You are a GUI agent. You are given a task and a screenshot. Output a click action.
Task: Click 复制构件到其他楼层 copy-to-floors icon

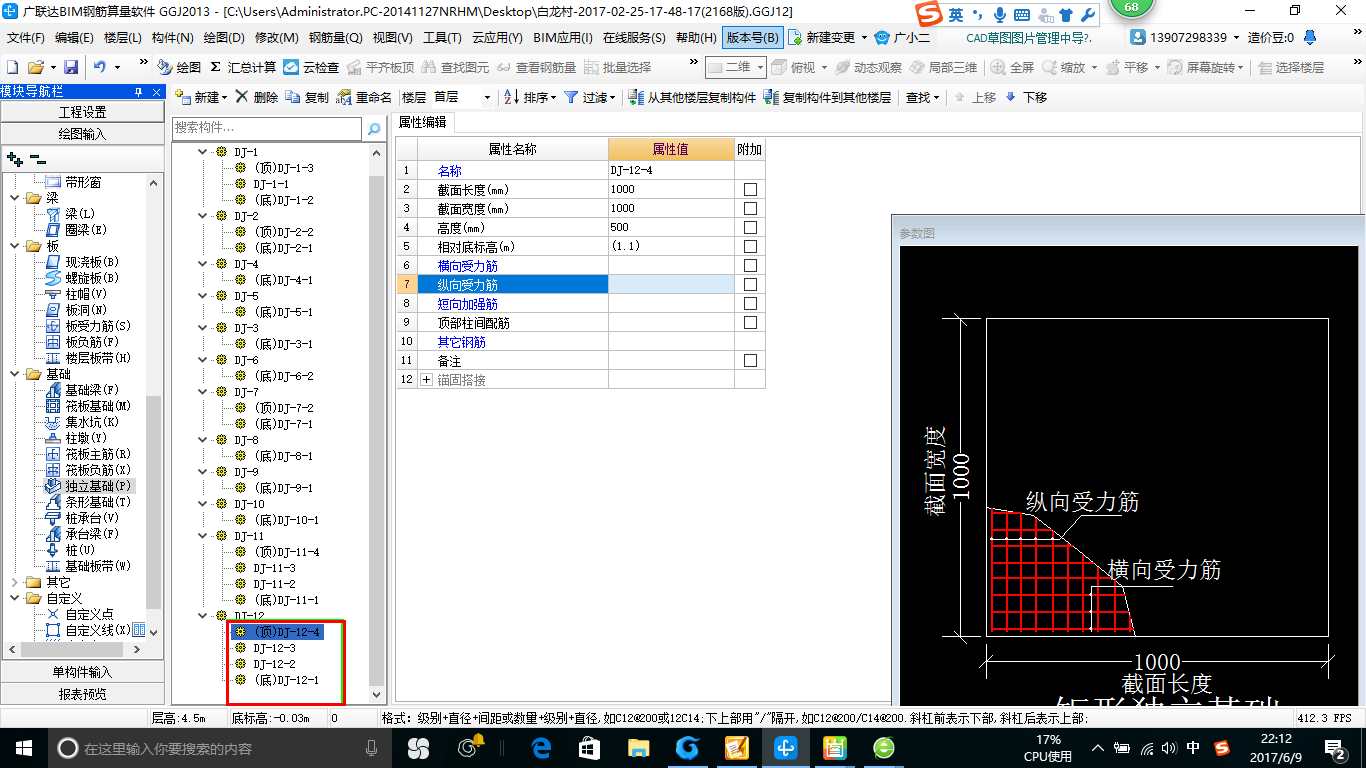(x=771, y=97)
